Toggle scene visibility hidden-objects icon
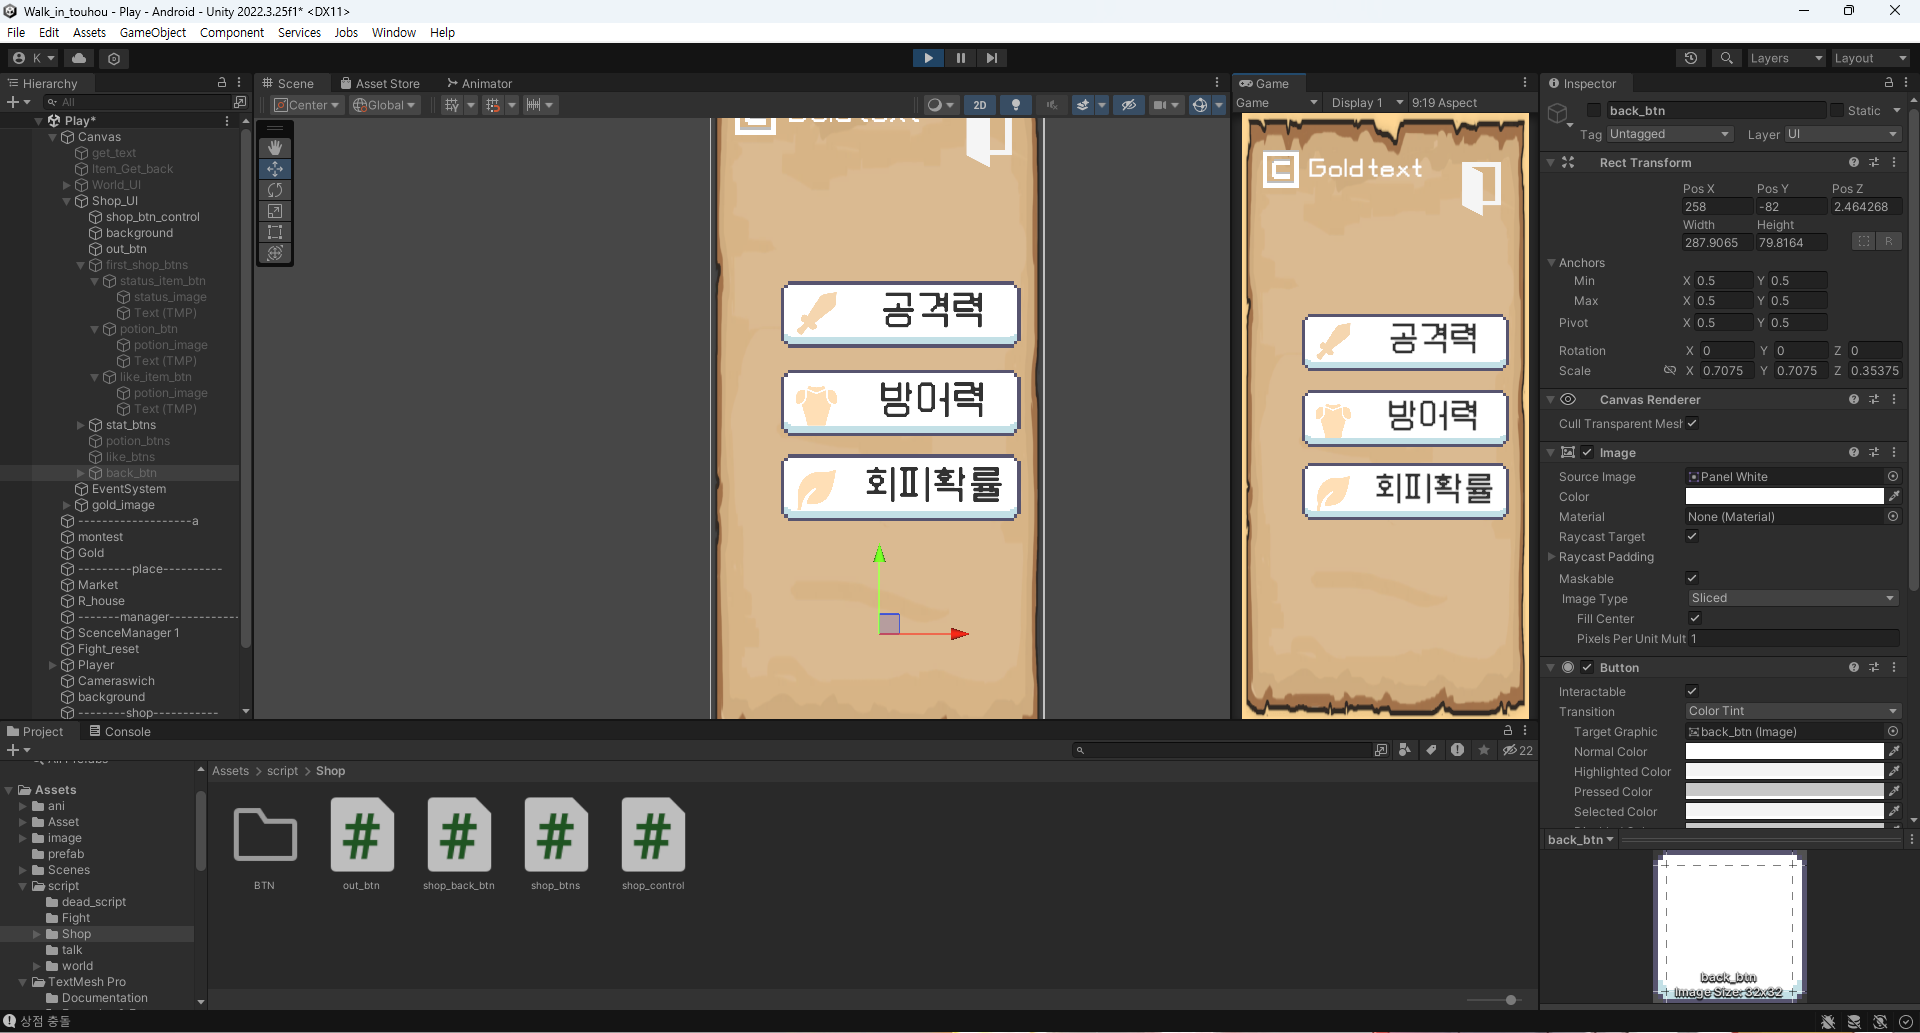Image resolution: width=1920 pixels, height=1033 pixels. click(x=1129, y=105)
